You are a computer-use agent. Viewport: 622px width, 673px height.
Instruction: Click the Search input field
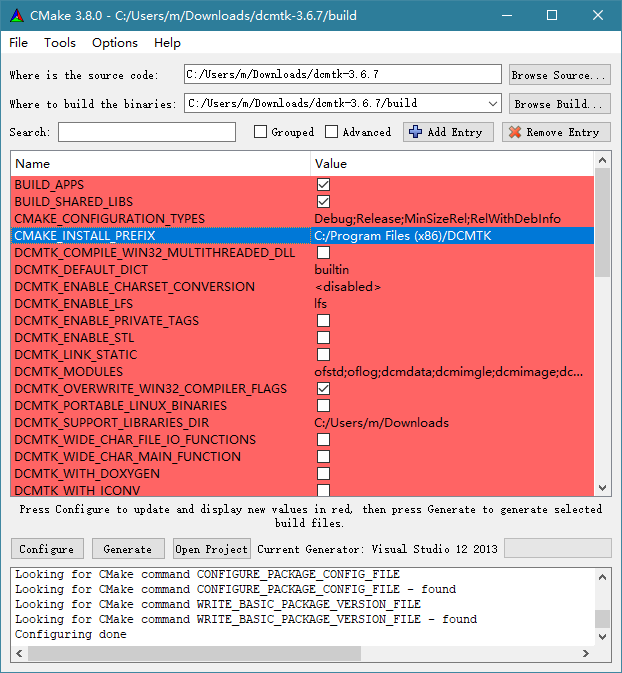[147, 132]
